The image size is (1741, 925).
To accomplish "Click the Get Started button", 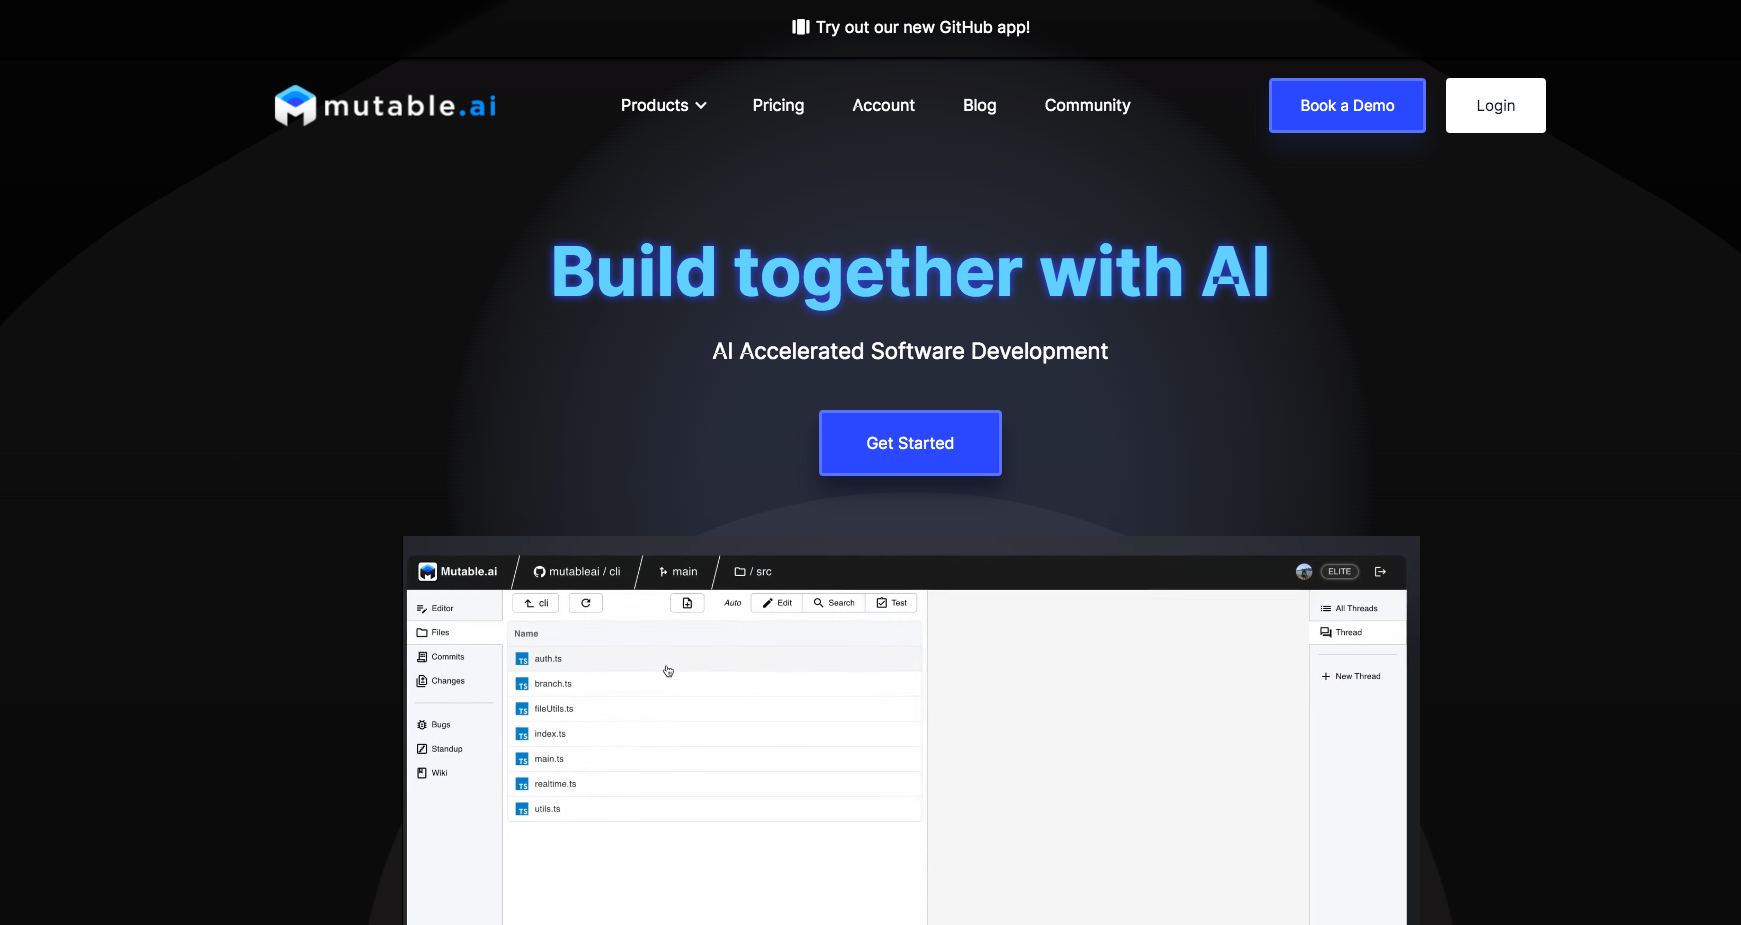I will point(909,442).
